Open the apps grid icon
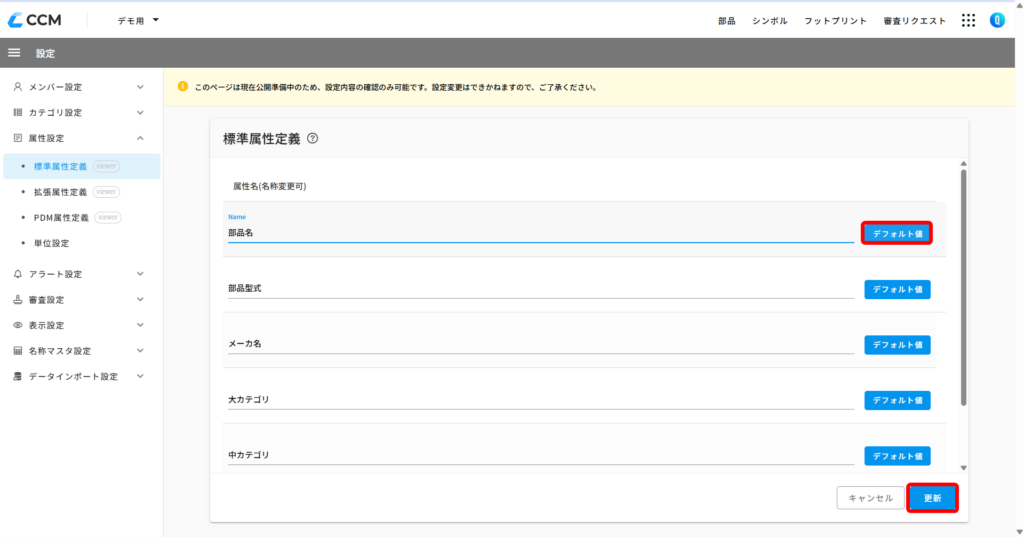1024x537 pixels. pyautogui.click(x=968, y=21)
